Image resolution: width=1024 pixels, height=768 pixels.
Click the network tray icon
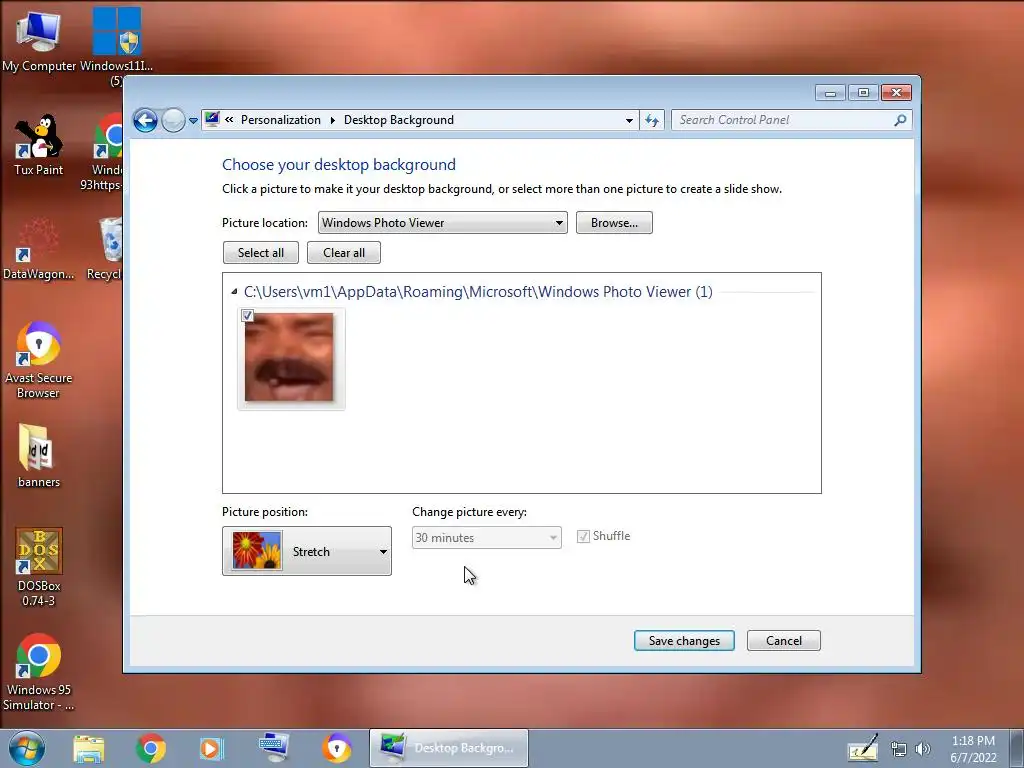tap(899, 749)
